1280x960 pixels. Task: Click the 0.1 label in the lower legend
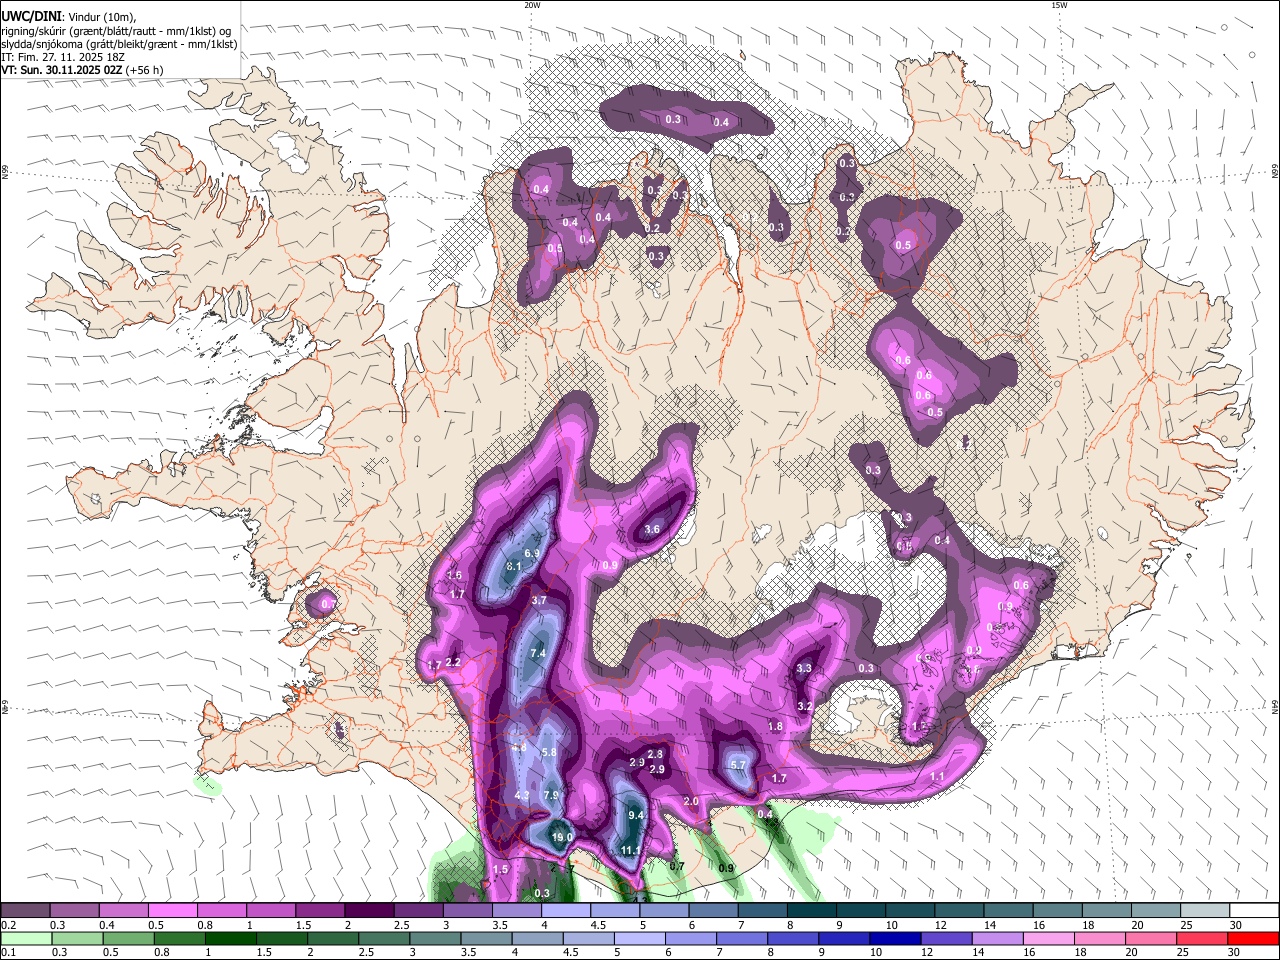click(x=8, y=953)
